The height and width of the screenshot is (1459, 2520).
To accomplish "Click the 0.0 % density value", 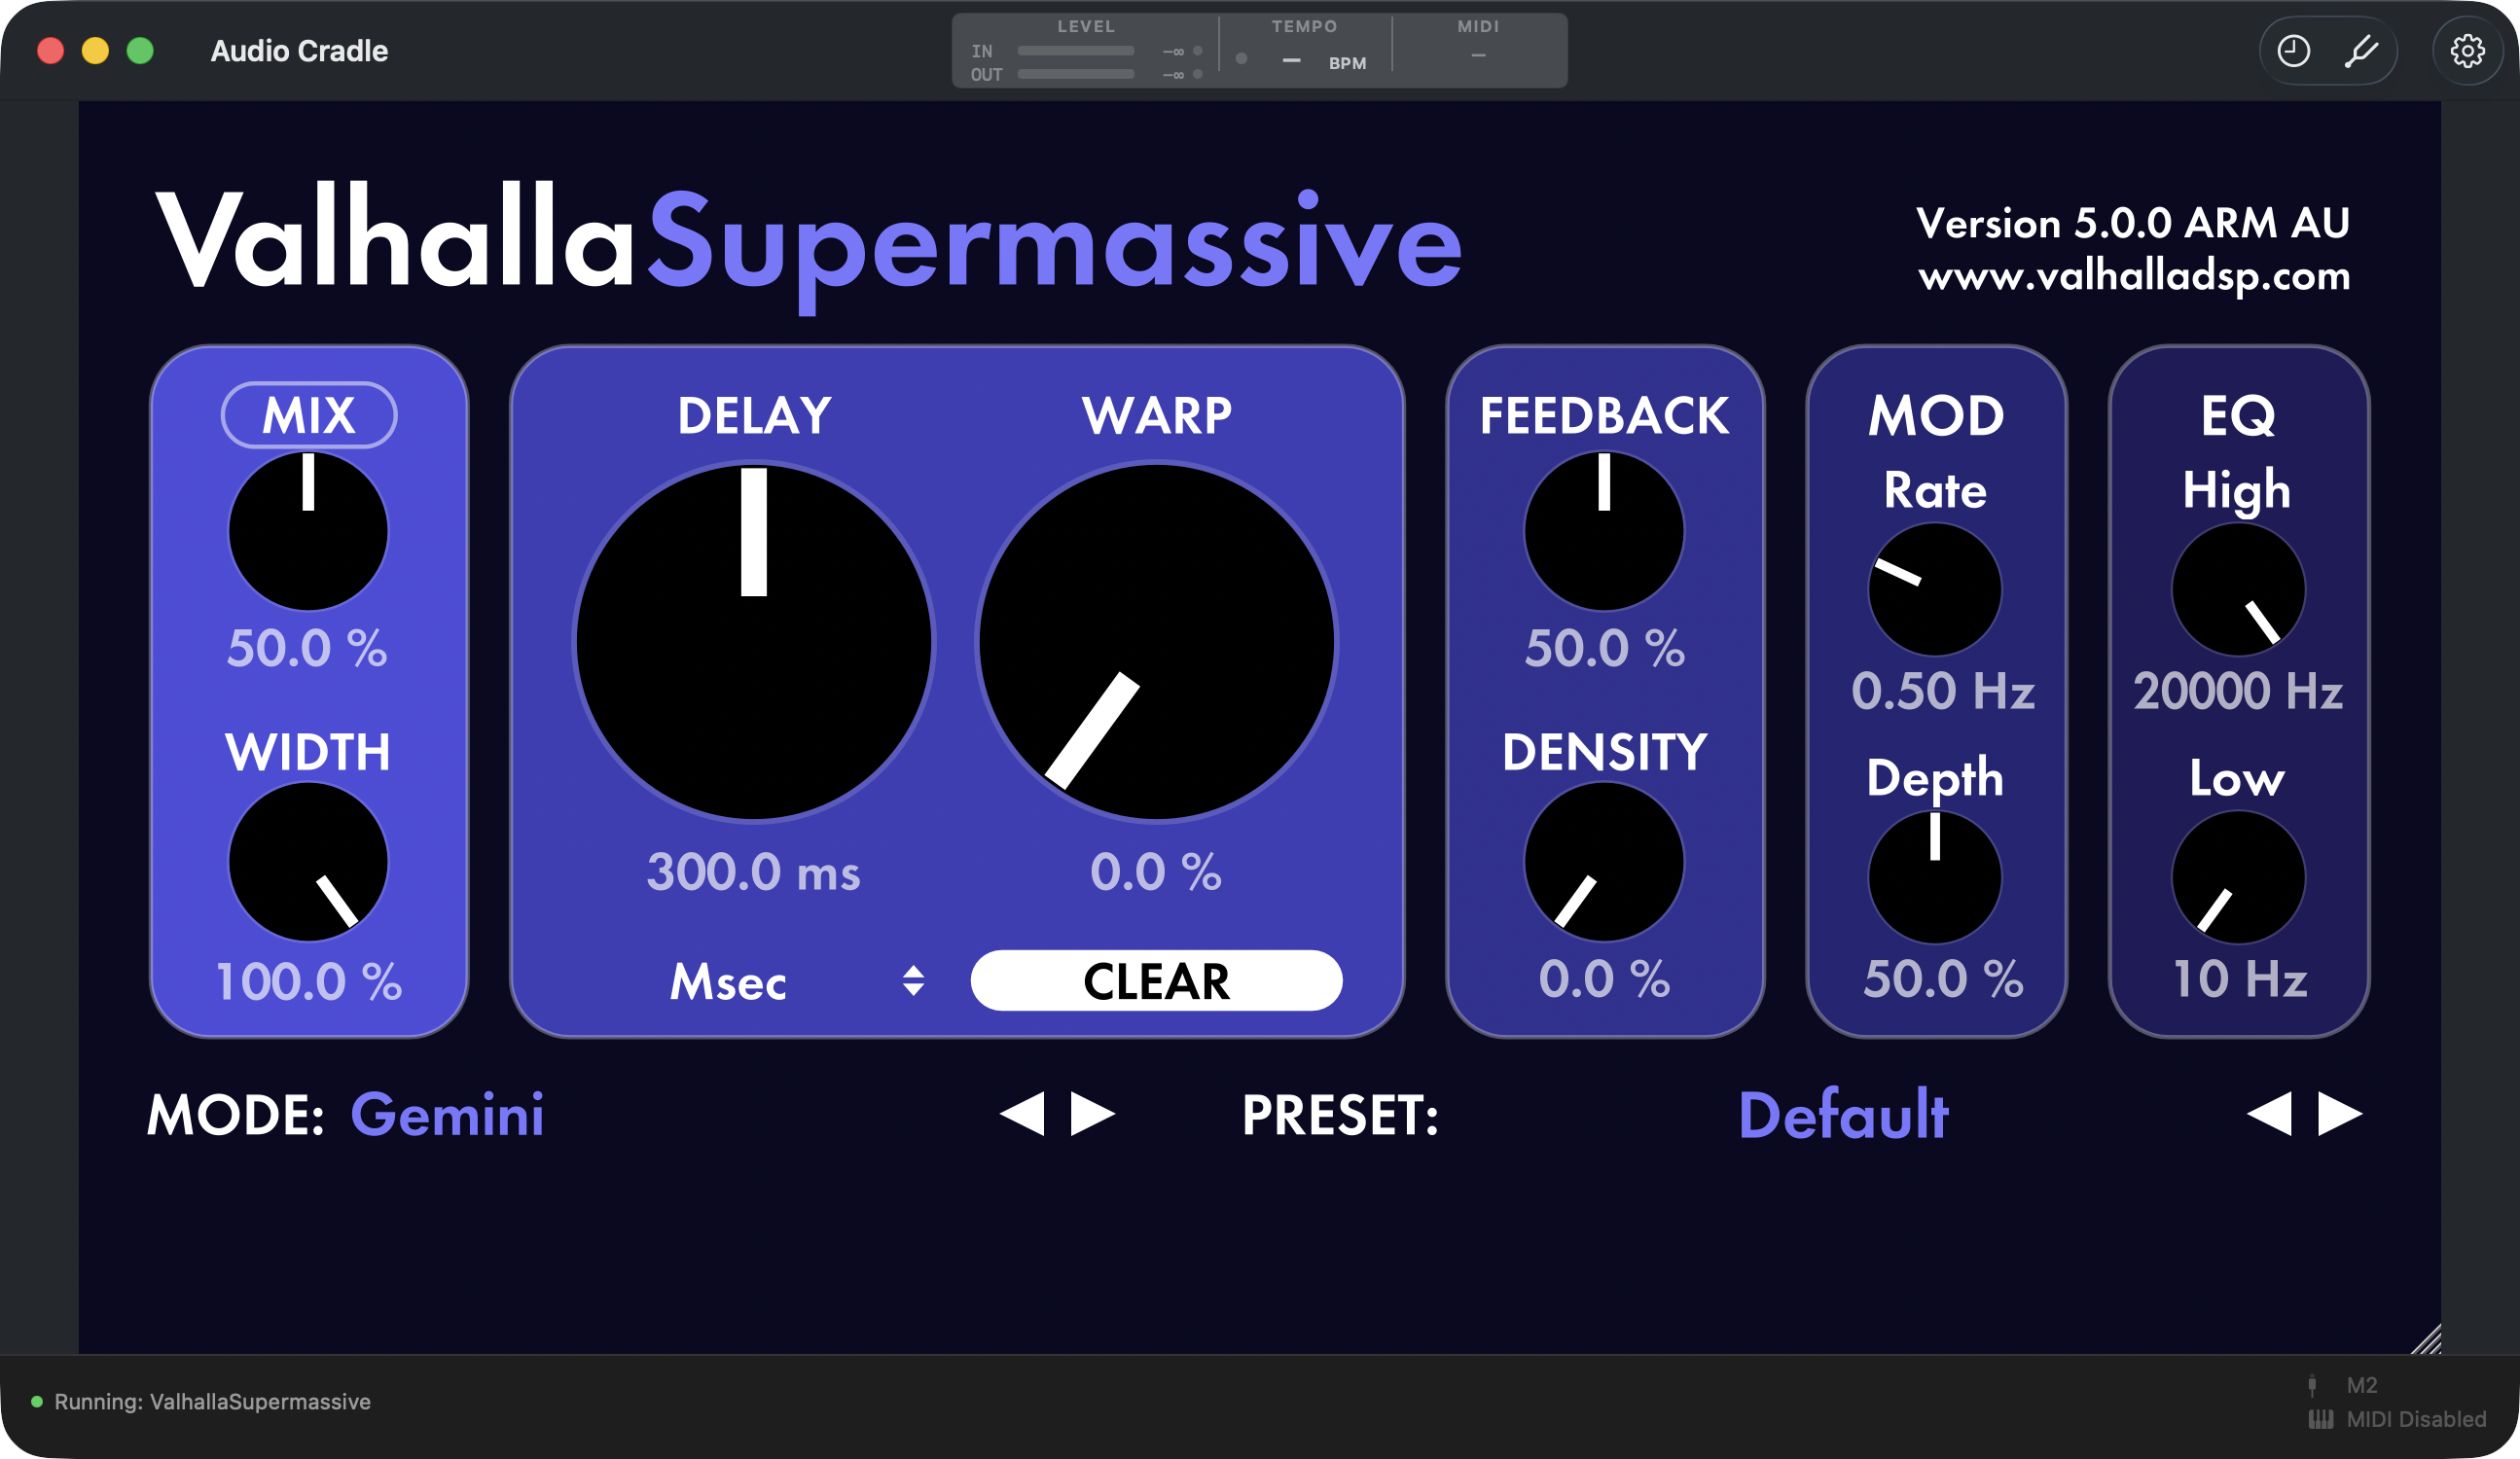I will click(1604, 979).
